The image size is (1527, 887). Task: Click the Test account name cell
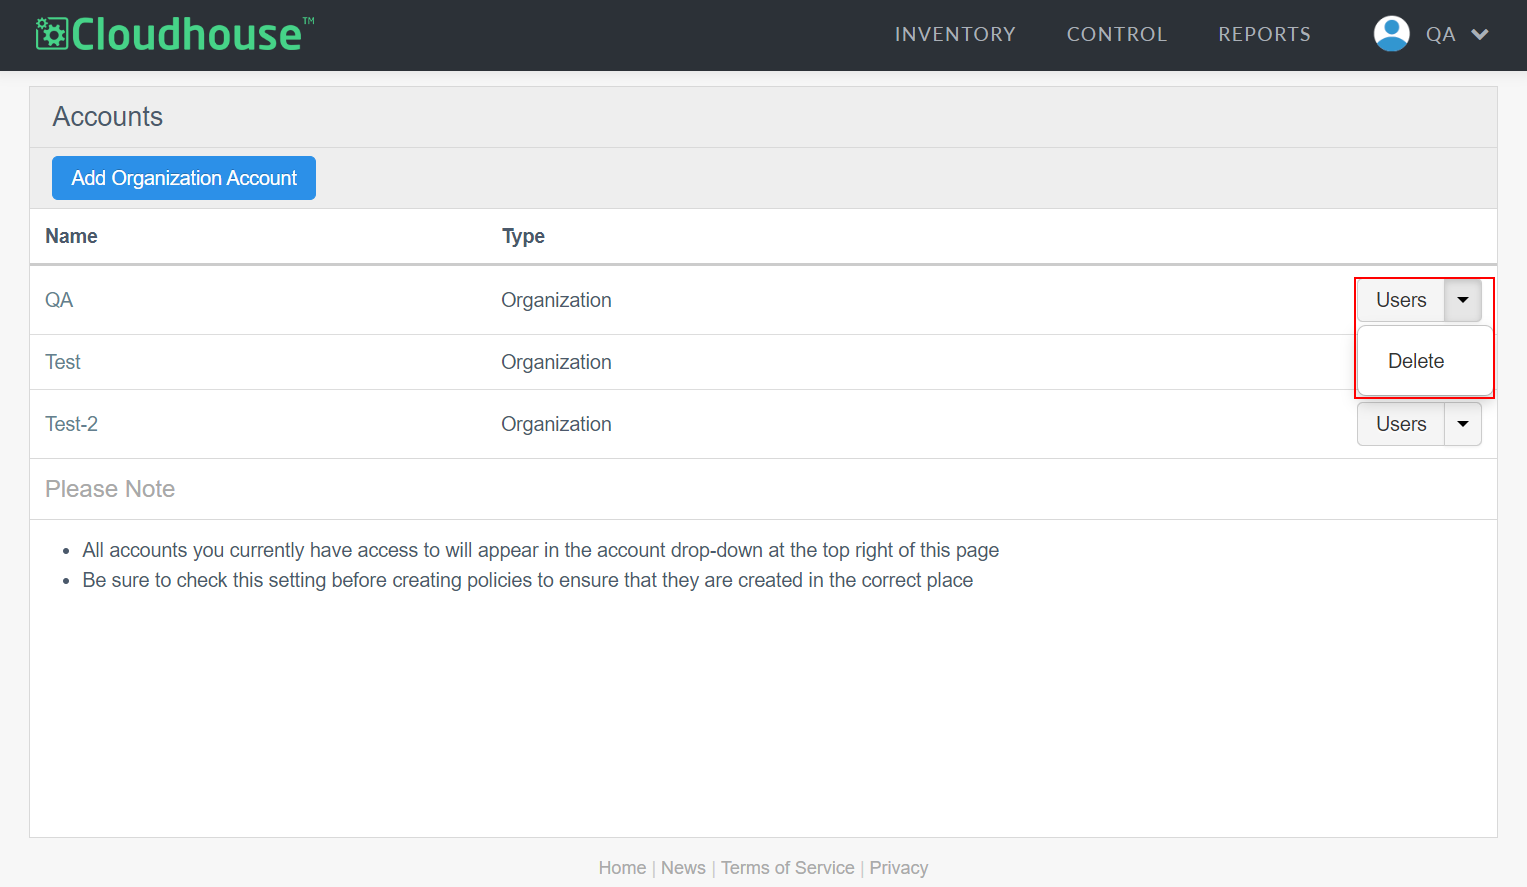coord(63,362)
